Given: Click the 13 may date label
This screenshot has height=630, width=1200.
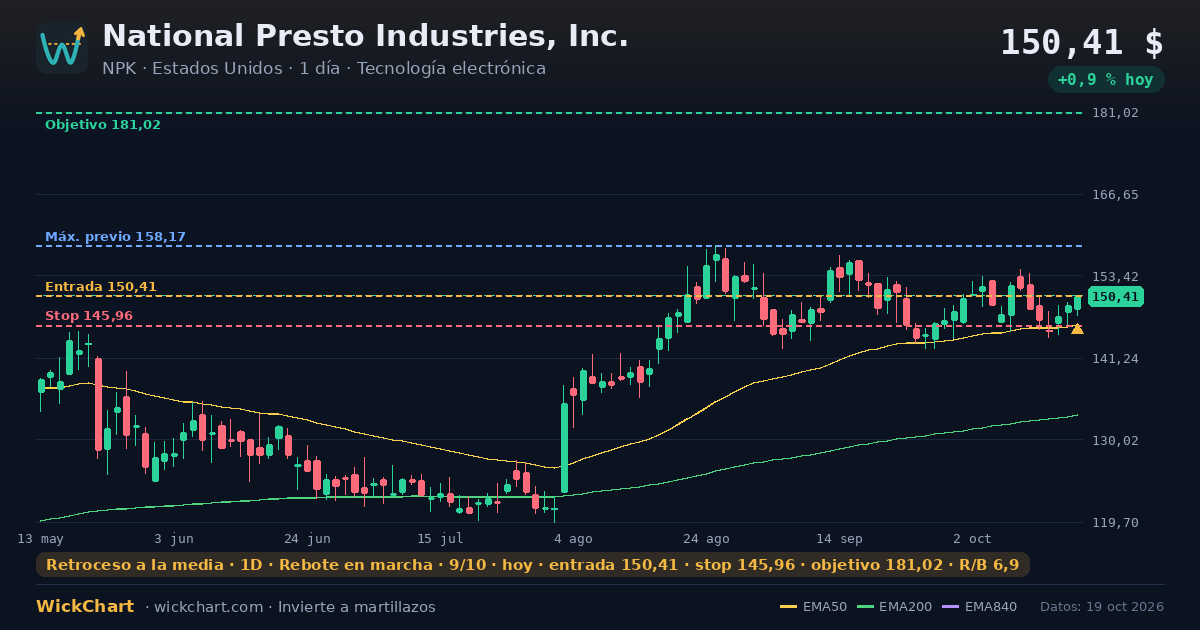Looking at the screenshot, I should coord(40,539).
